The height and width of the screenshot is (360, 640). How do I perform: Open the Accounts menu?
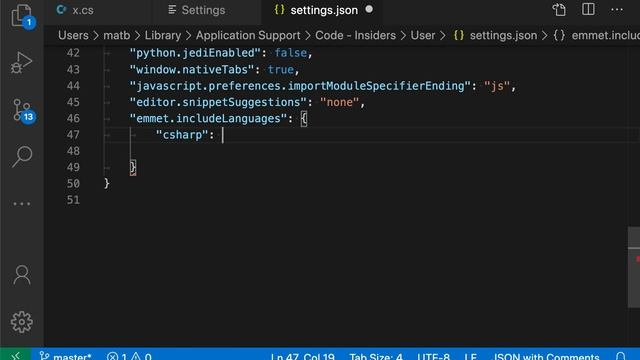coord(22,275)
